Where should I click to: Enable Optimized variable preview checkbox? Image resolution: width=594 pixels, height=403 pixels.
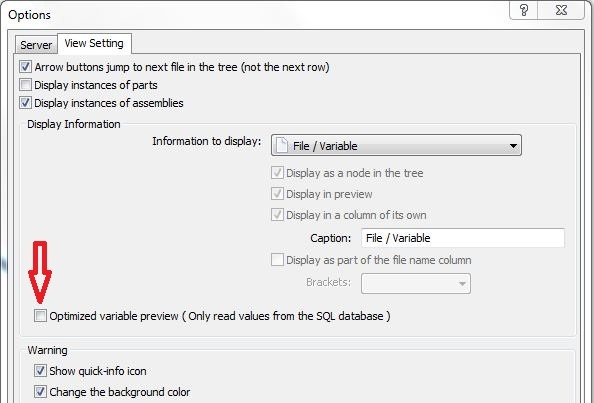pyautogui.click(x=40, y=316)
